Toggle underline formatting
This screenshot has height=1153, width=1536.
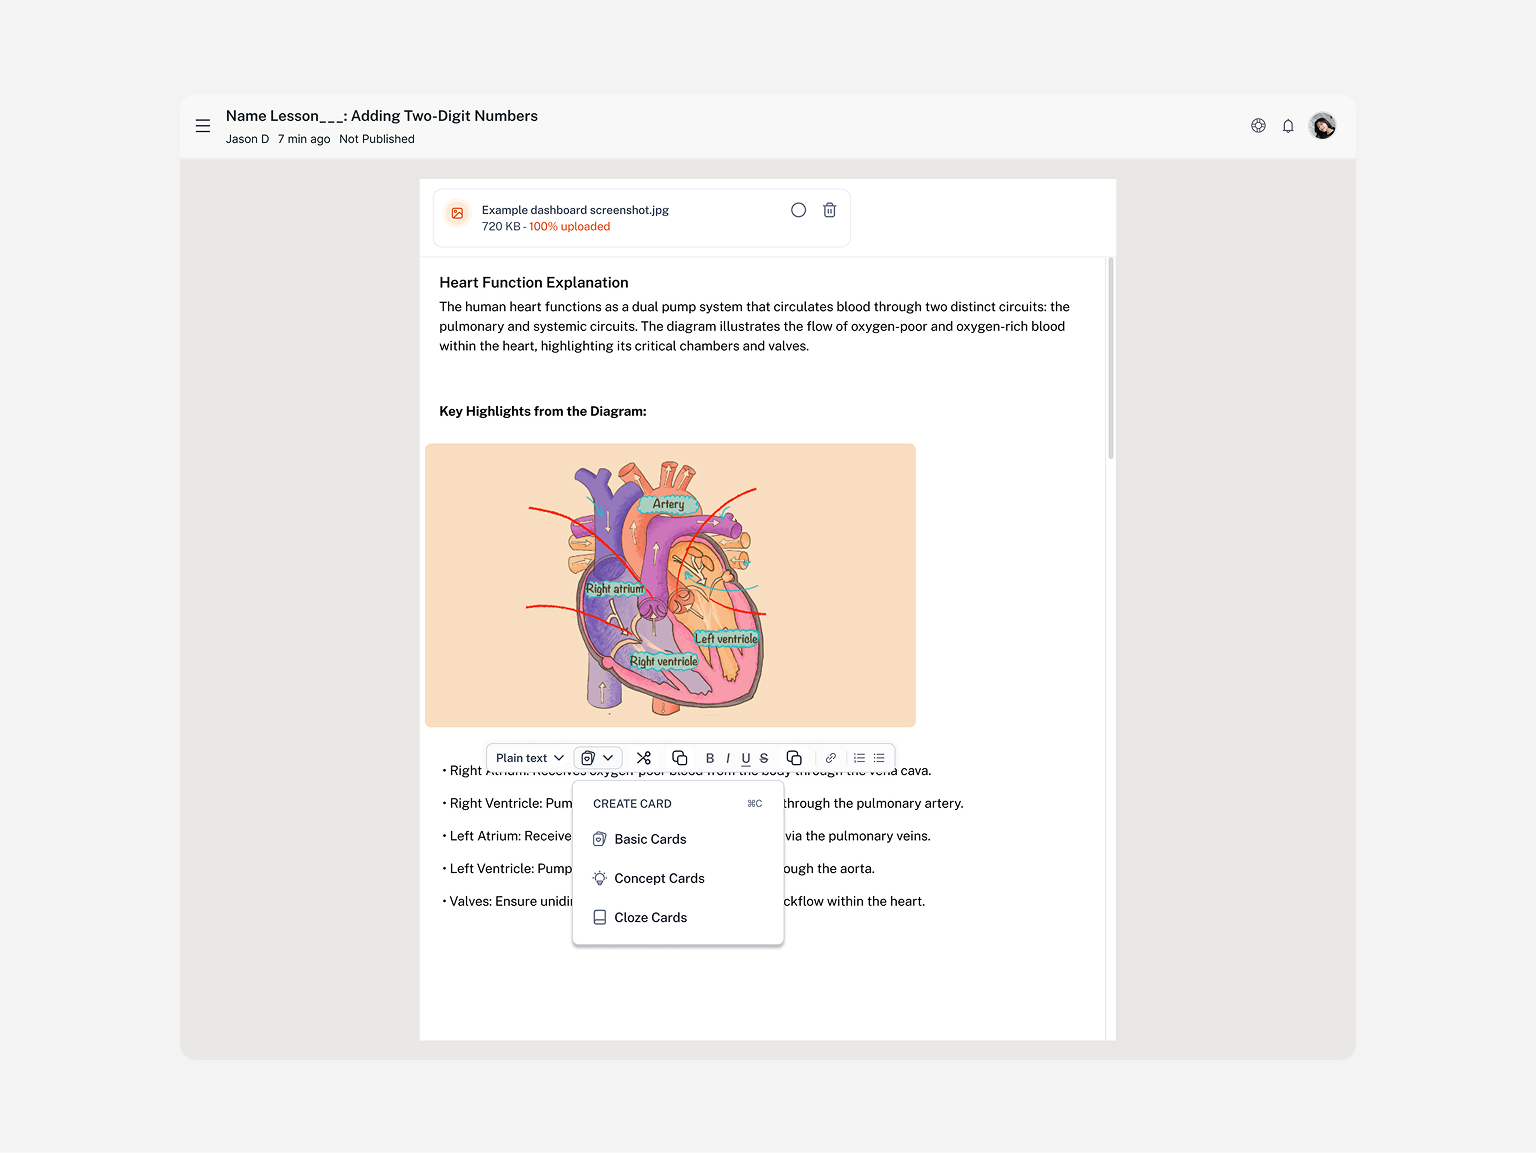[746, 758]
